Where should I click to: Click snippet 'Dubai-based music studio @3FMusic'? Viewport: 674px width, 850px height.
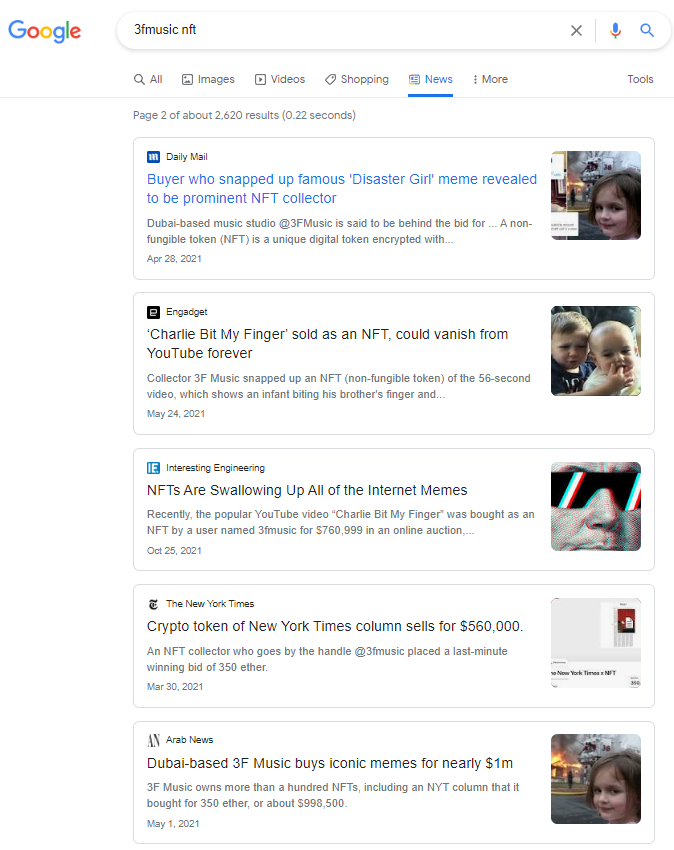coord(339,231)
